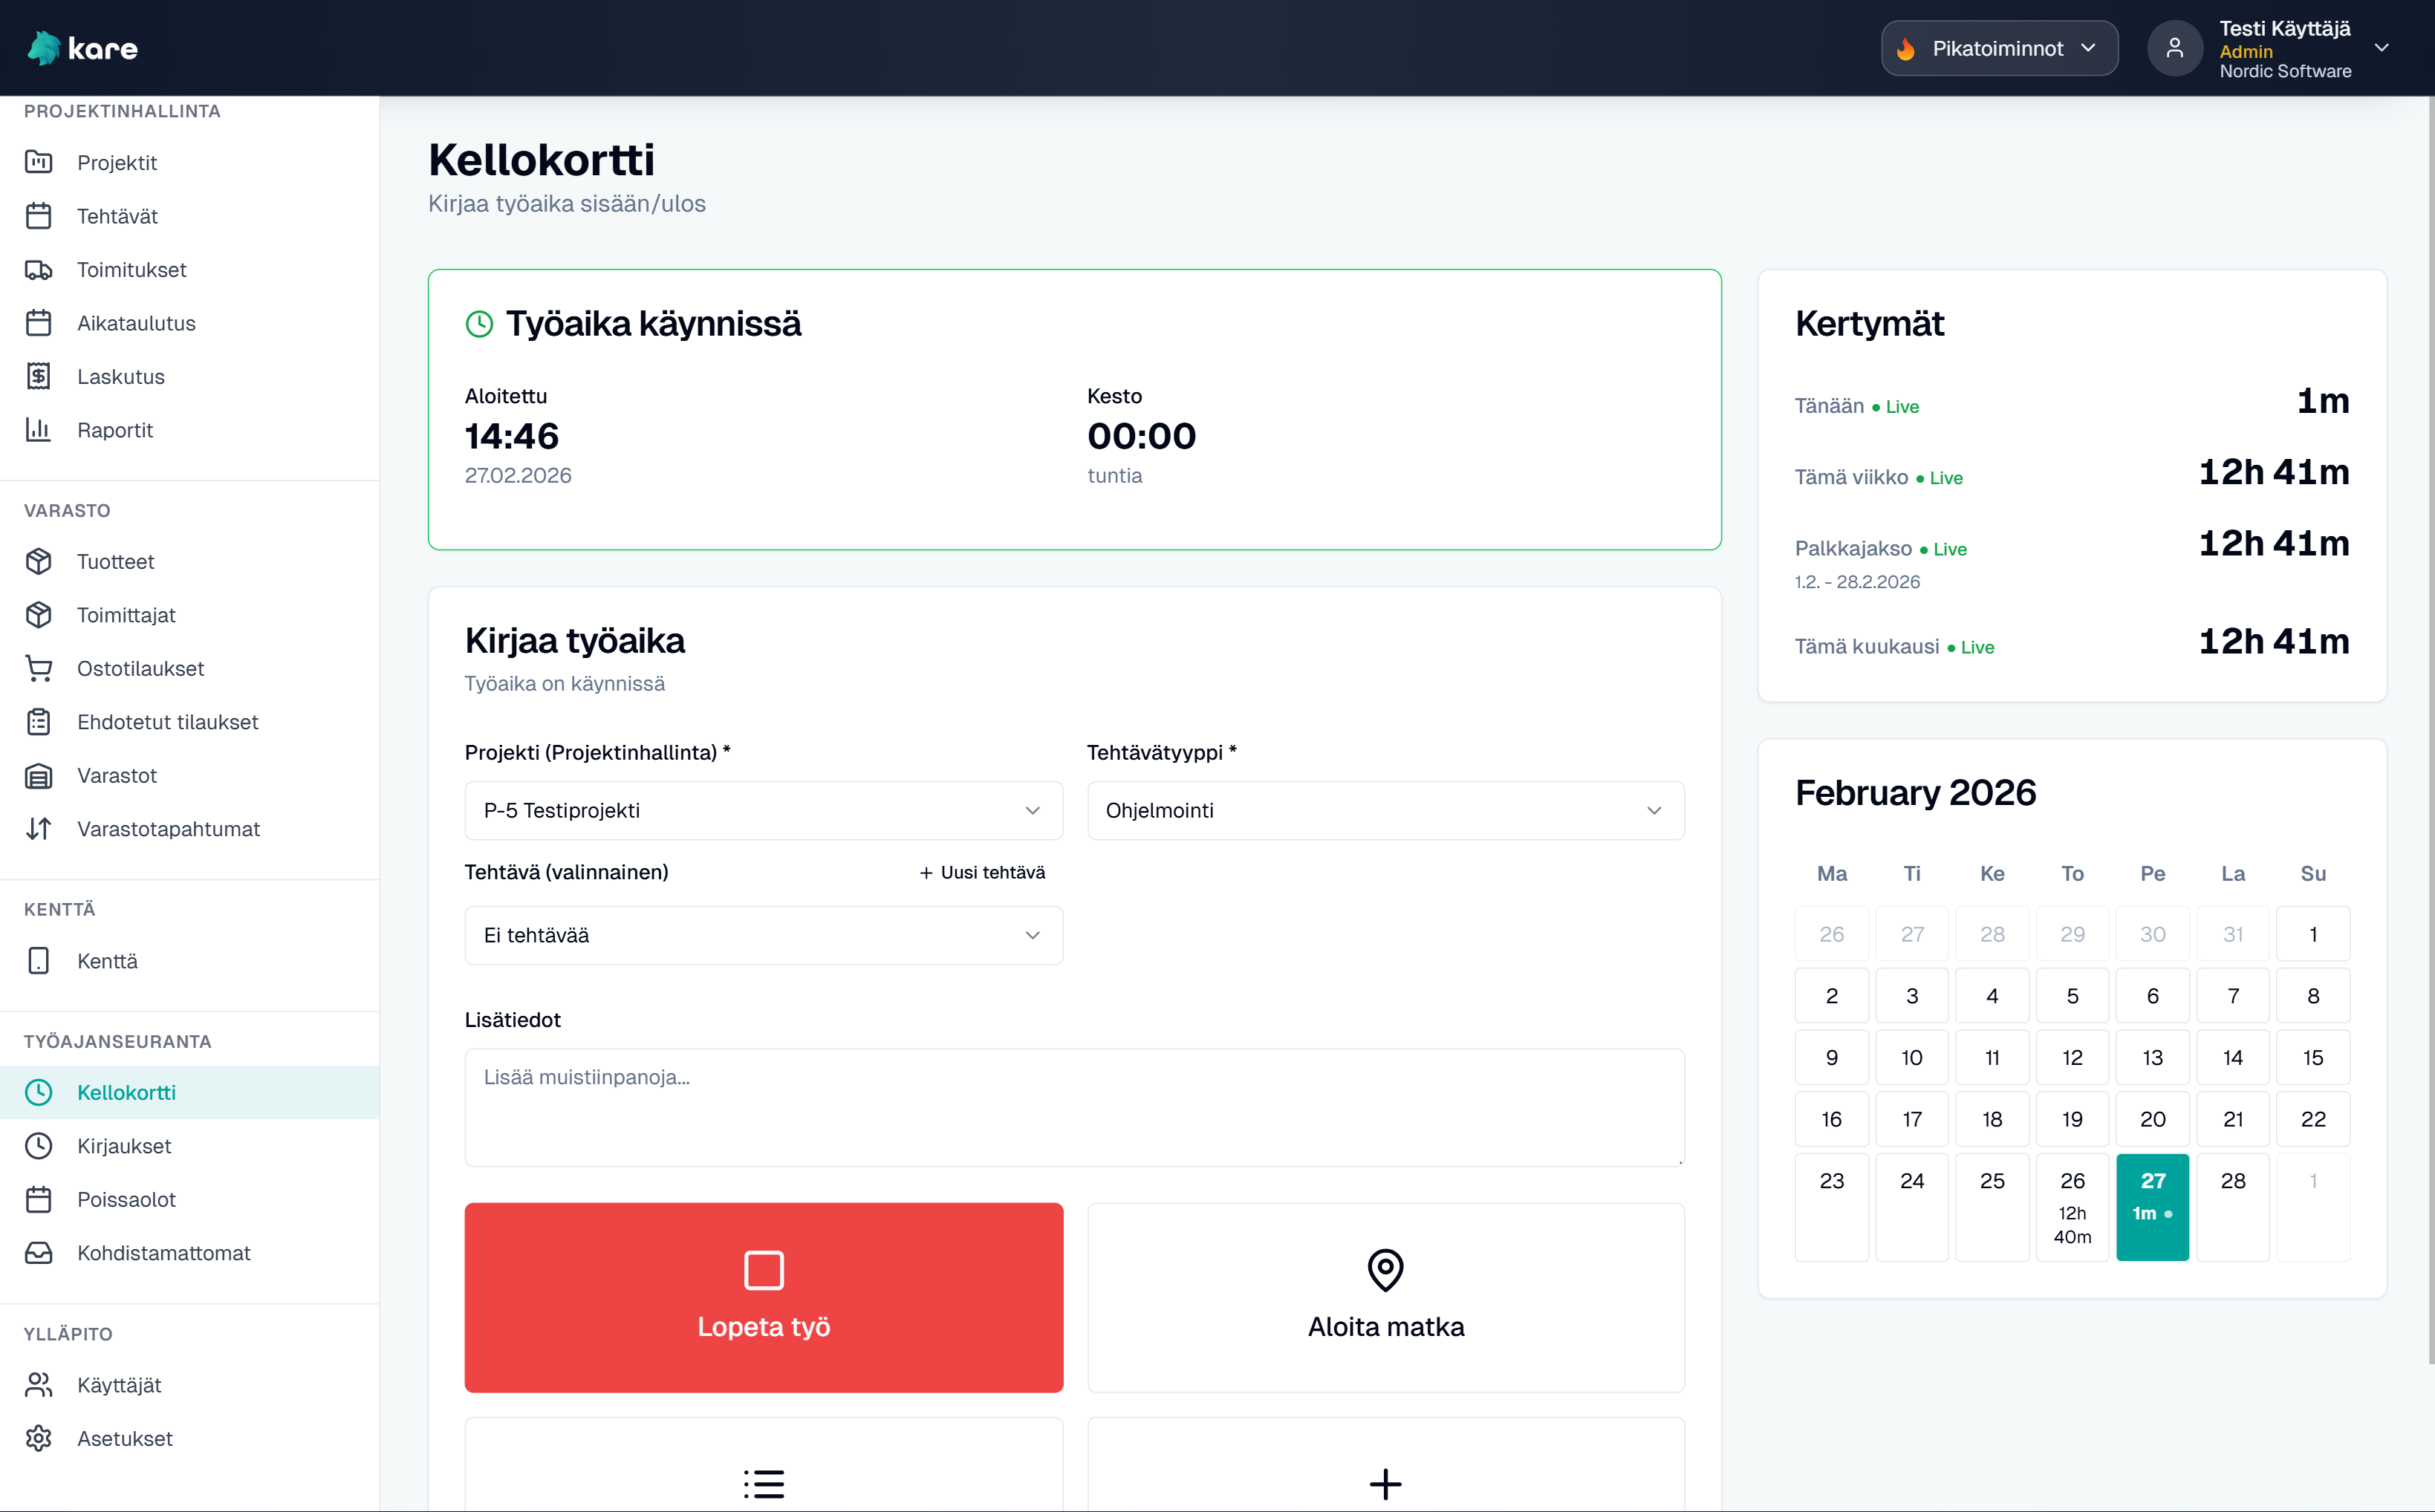The height and width of the screenshot is (1512, 2435).
Task: Open Kirjaukset in the sidebar
Action: pos(124,1146)
